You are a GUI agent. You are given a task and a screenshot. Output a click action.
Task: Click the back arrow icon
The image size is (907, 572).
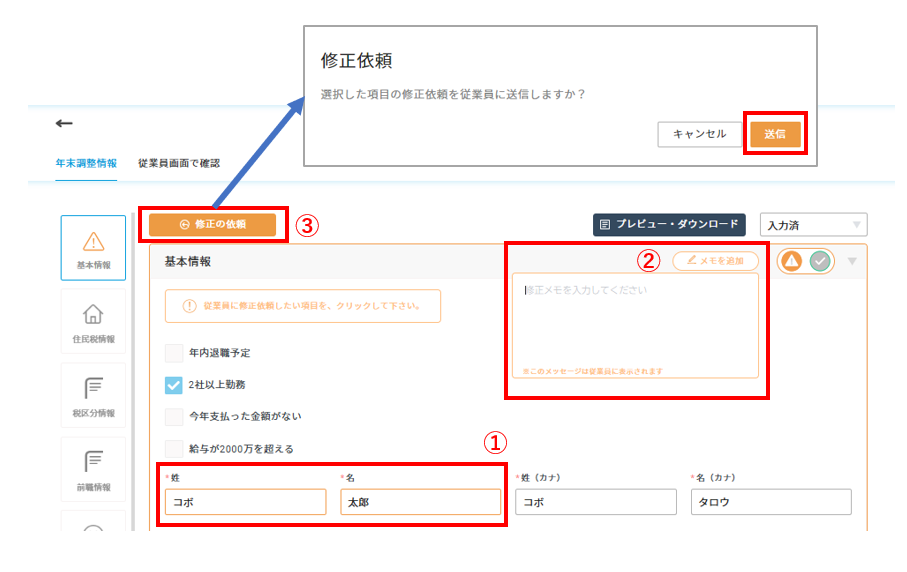(x=64, y=123)
